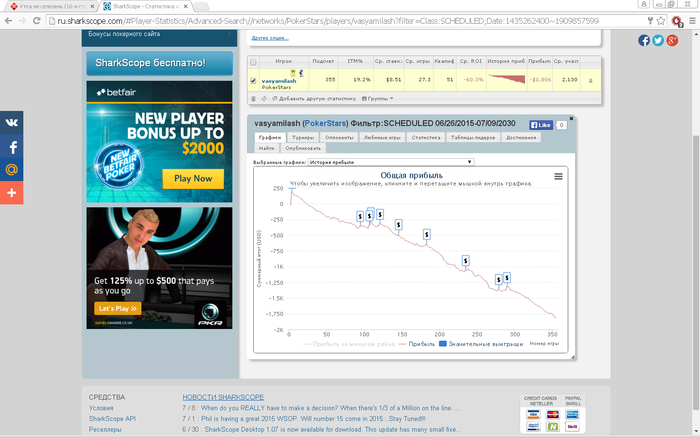Toggle the select-all checkbox in table header
This screenshot has height=438, width=700.
(x=253, y=62)
